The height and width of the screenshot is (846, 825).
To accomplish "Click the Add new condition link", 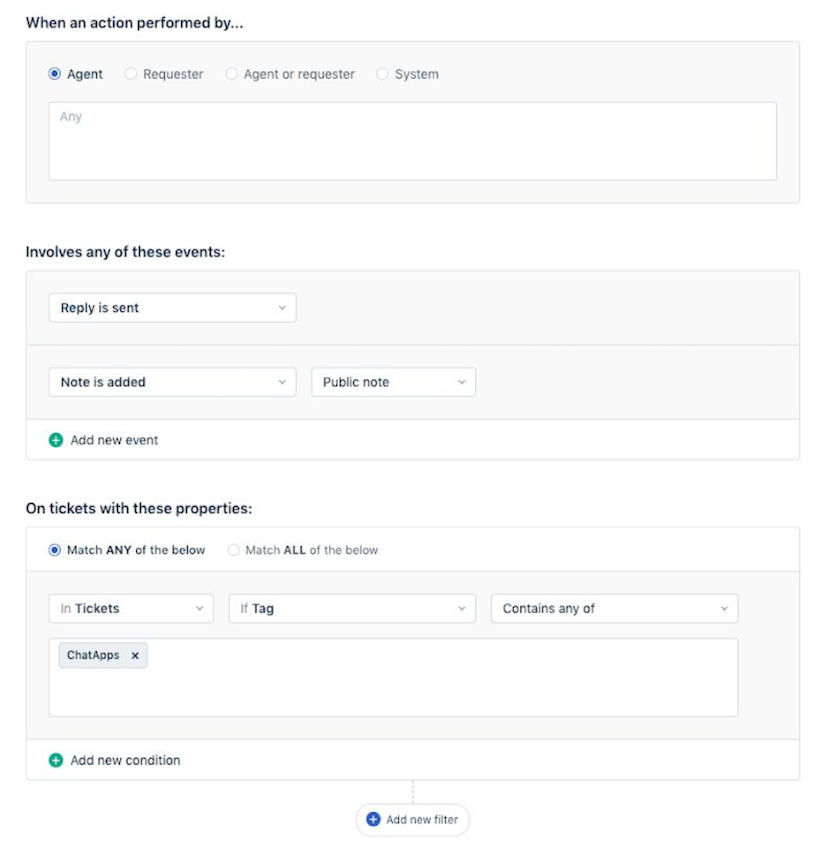I will [124, 760].
